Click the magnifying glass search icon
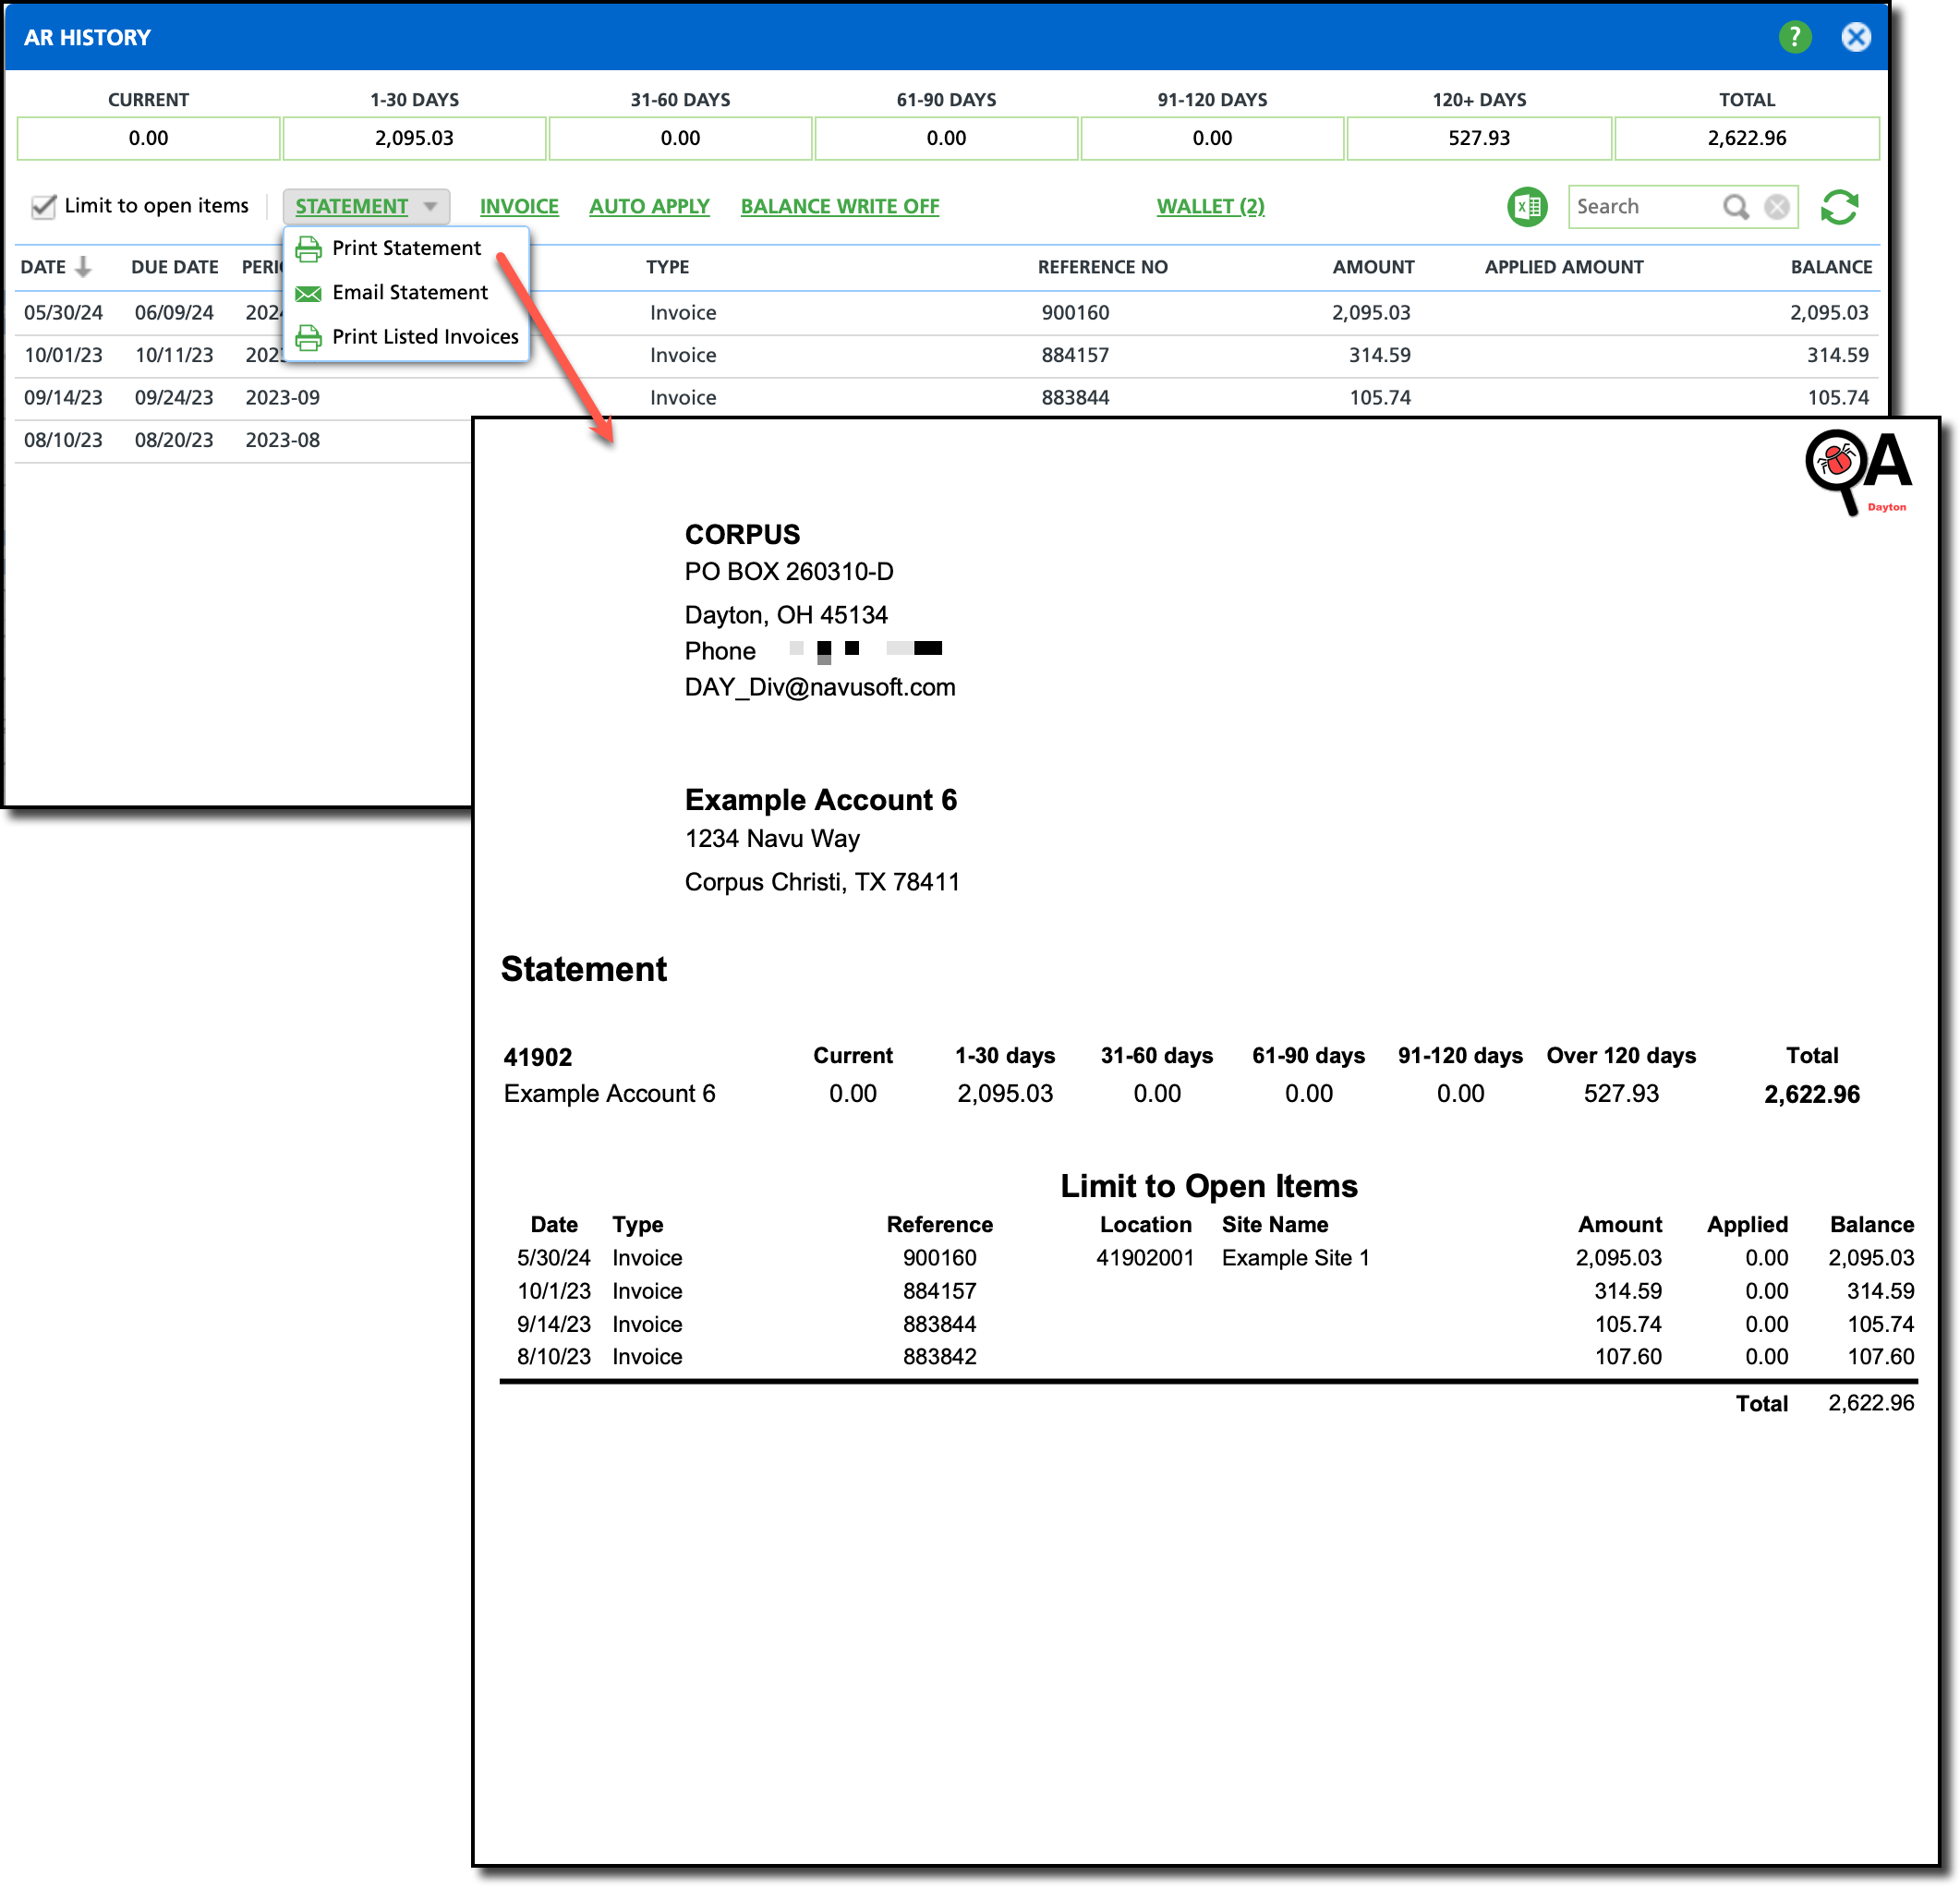The image size is (1960, 1888). 1735,207
